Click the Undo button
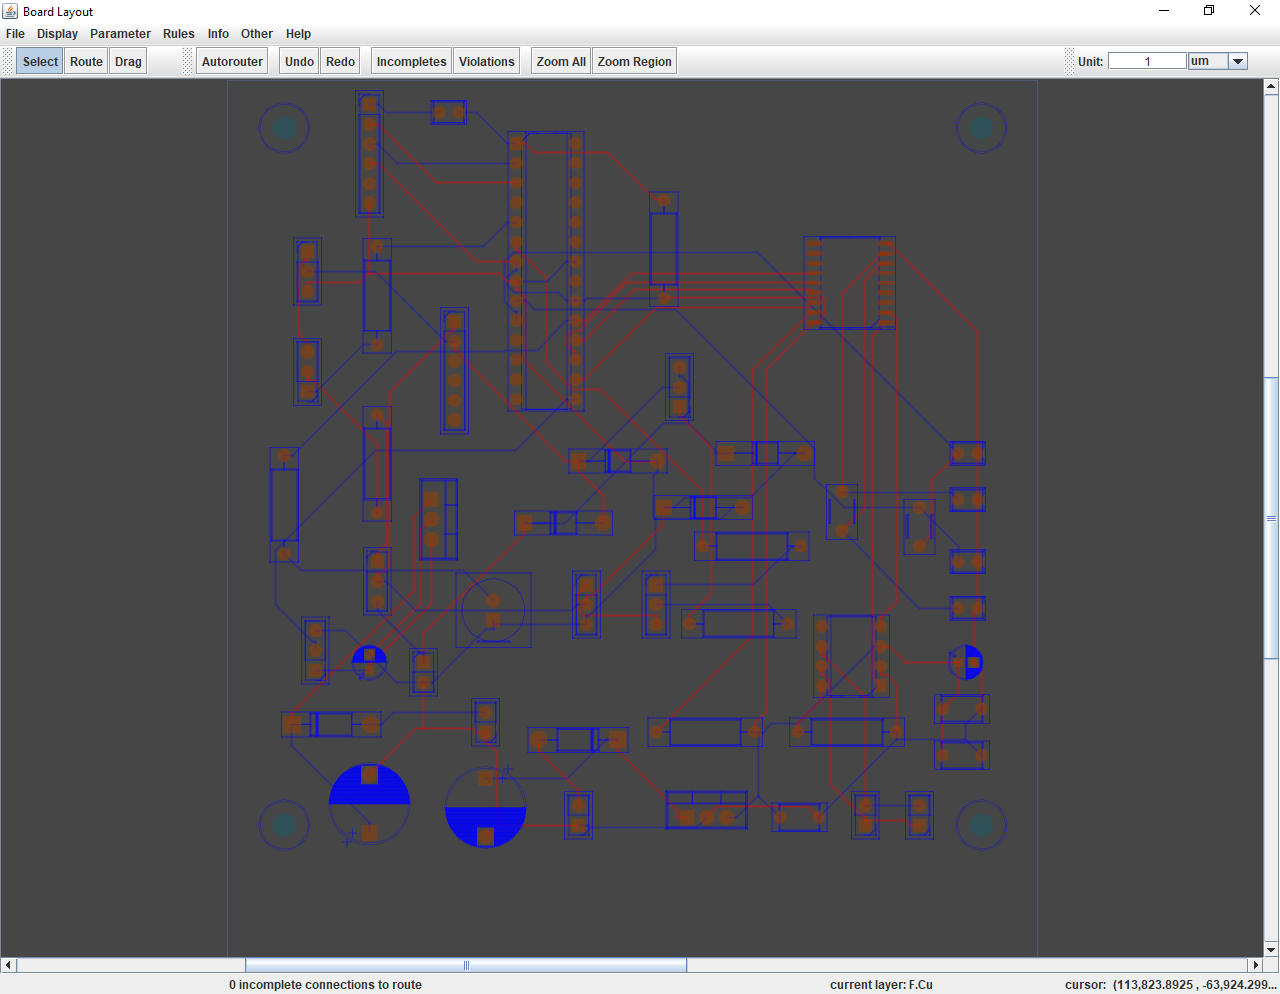Screen dimensions: 1280x994 (x=299, y=61)
